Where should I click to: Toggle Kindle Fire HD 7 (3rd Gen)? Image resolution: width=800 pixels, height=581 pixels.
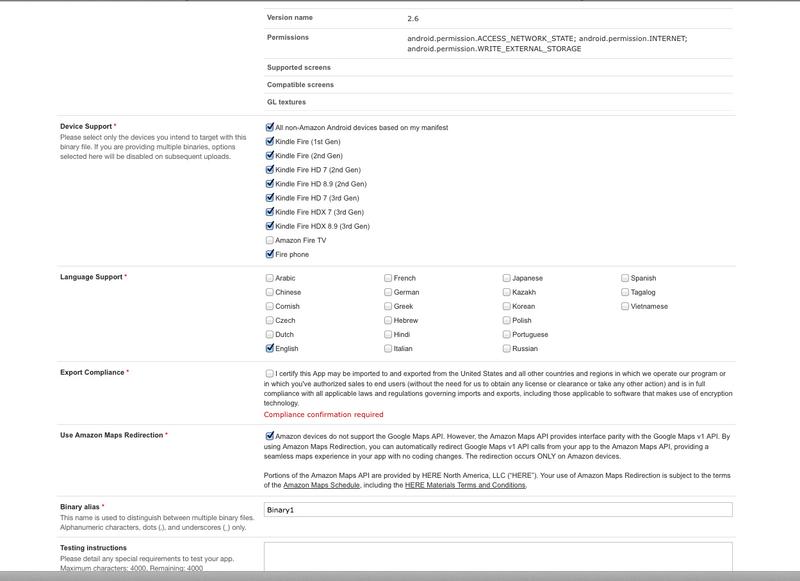click(x=270, y=197)
